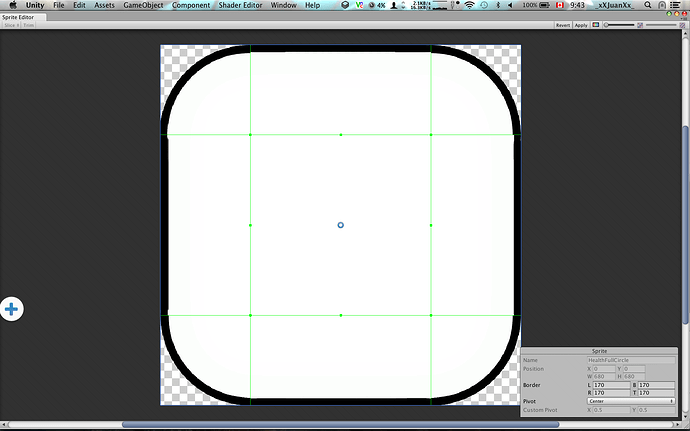Click the Position Y field
Viewport: 690px width, 431px height.
pos(634,368)
